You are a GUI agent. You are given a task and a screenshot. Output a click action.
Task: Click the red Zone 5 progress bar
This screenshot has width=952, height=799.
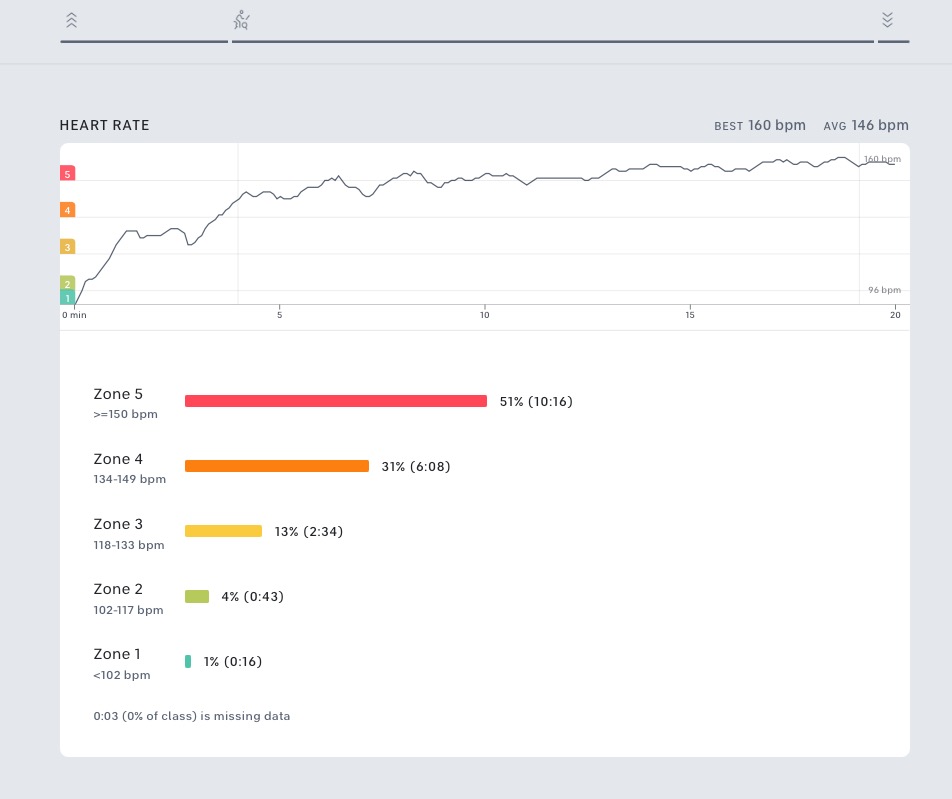336,401
